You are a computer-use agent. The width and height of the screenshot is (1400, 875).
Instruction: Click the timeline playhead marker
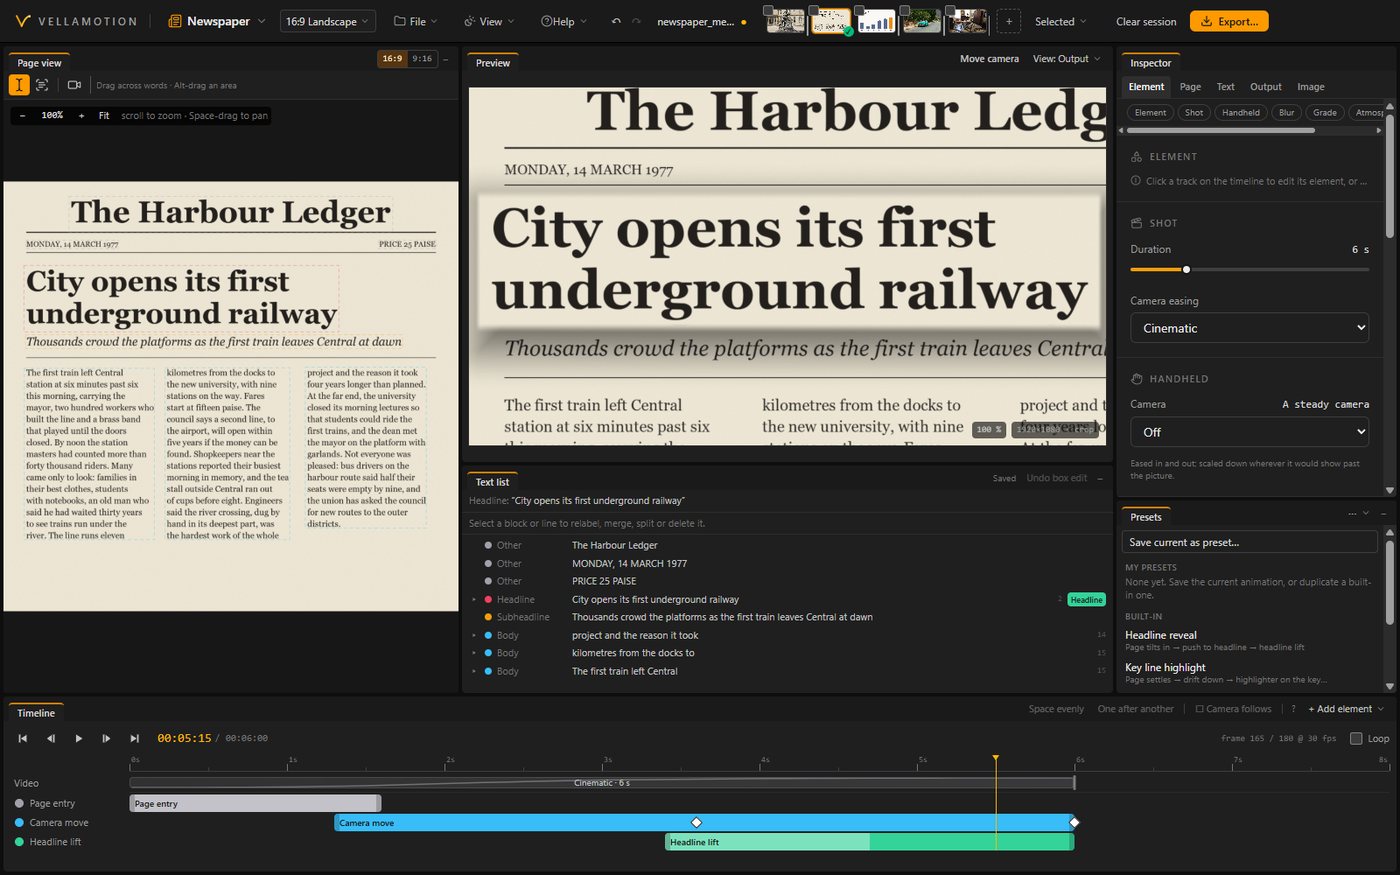pos(995,759)
